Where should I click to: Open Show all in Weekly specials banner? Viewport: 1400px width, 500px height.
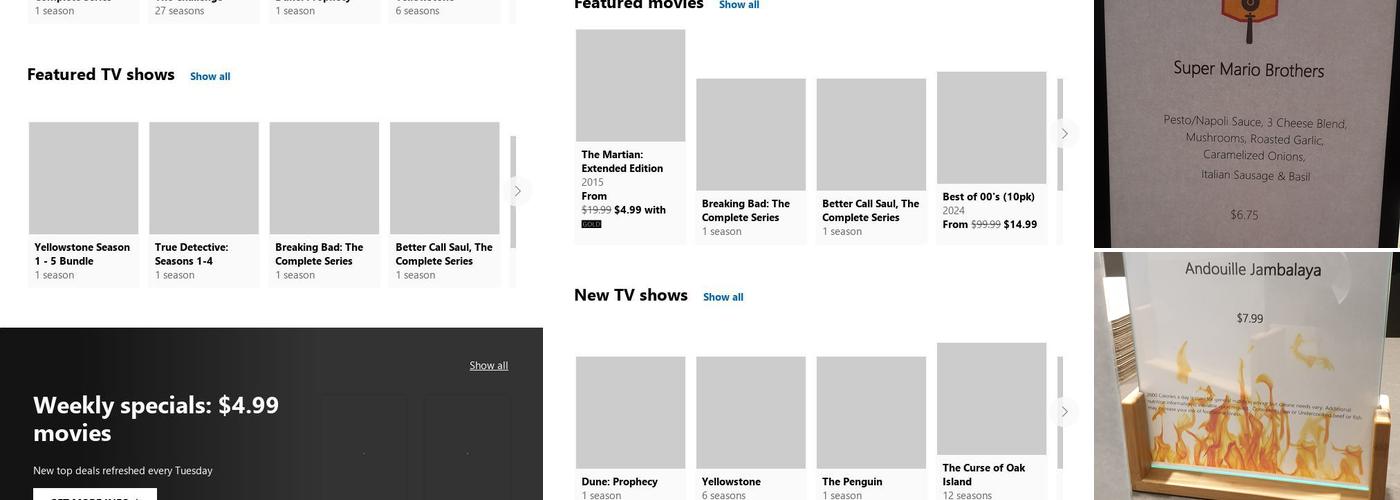489,365
